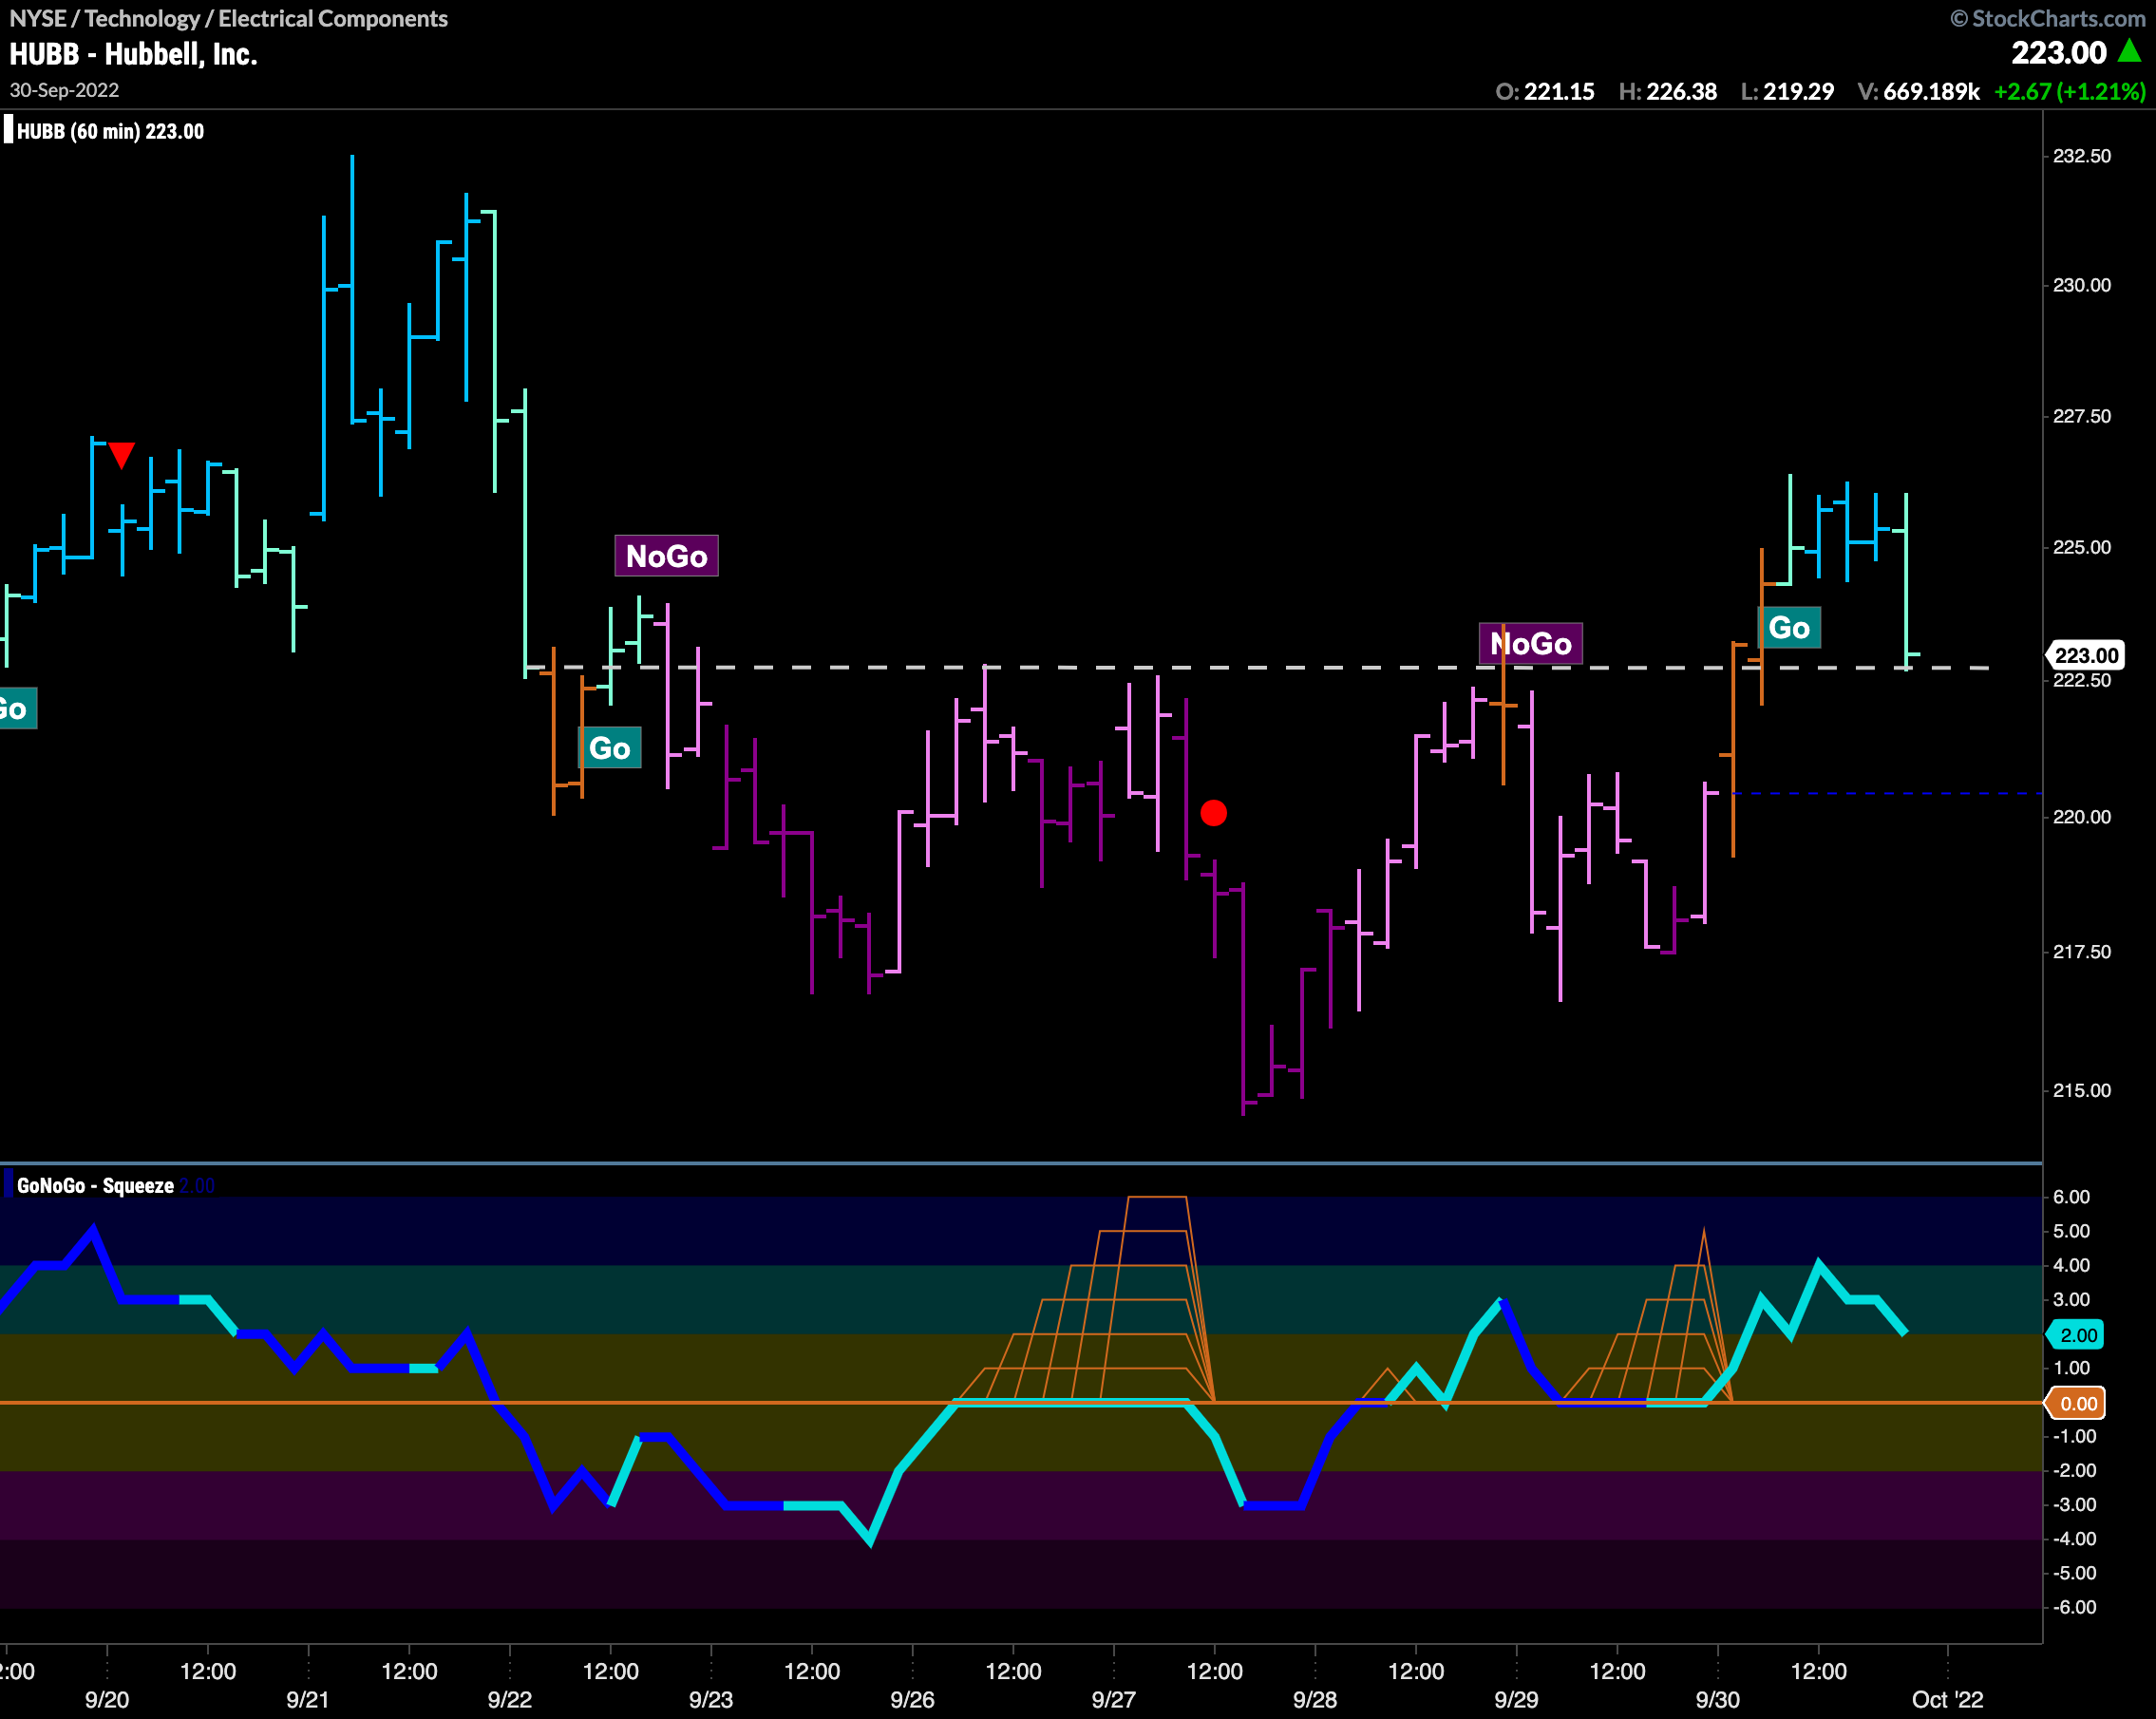Click the HUBB - Hubbell, Inc. title
Image resolution: width=2156 pixels, height=1719 pixels.
[133, 54]
